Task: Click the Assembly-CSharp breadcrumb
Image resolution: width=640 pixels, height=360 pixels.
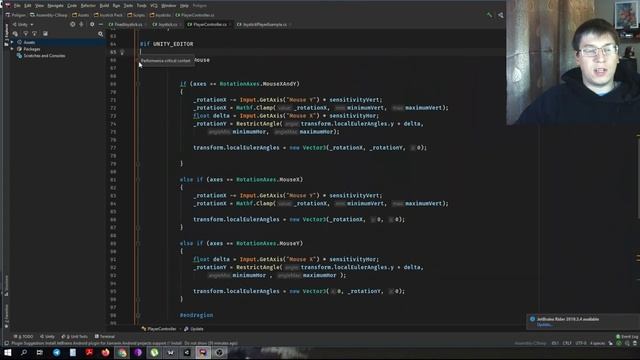Action: pyautogui.click(x=49, y=15)
